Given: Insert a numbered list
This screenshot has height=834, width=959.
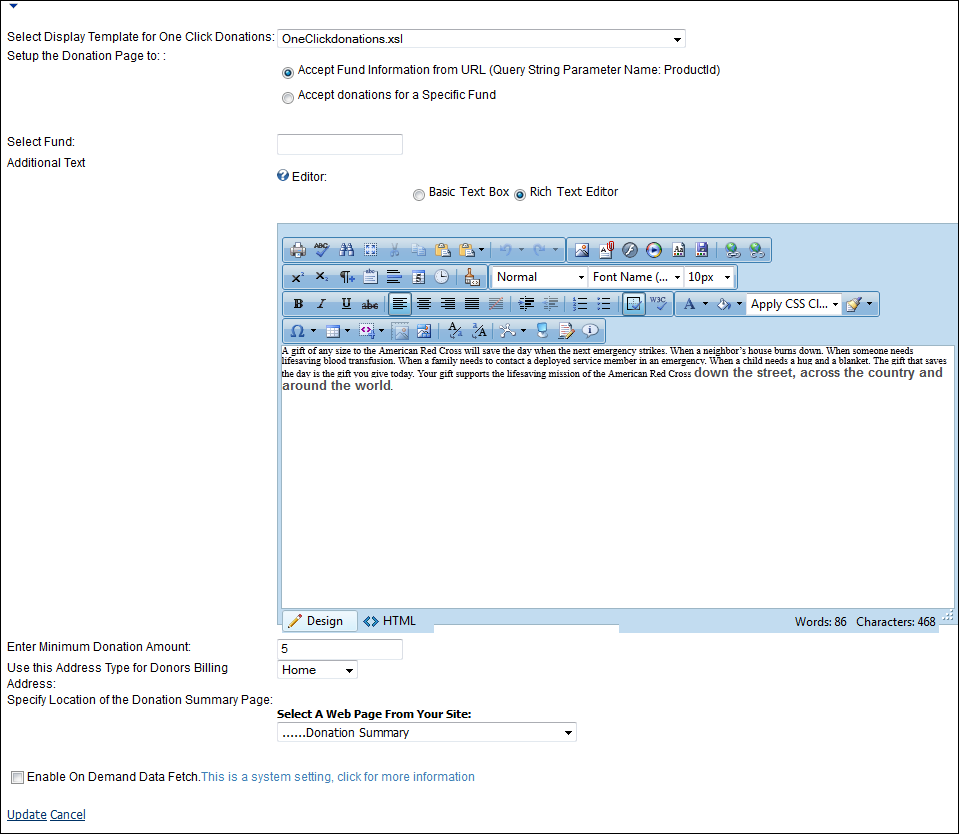Looking at the screenshot, I should [x=580, y=304].
